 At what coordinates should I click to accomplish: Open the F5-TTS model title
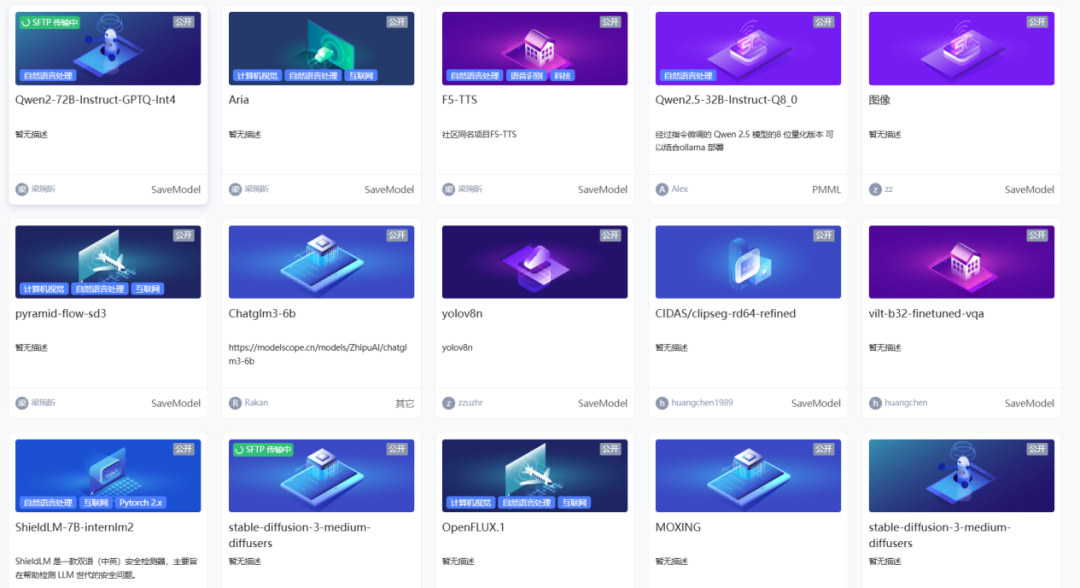[x=459, y=100]
